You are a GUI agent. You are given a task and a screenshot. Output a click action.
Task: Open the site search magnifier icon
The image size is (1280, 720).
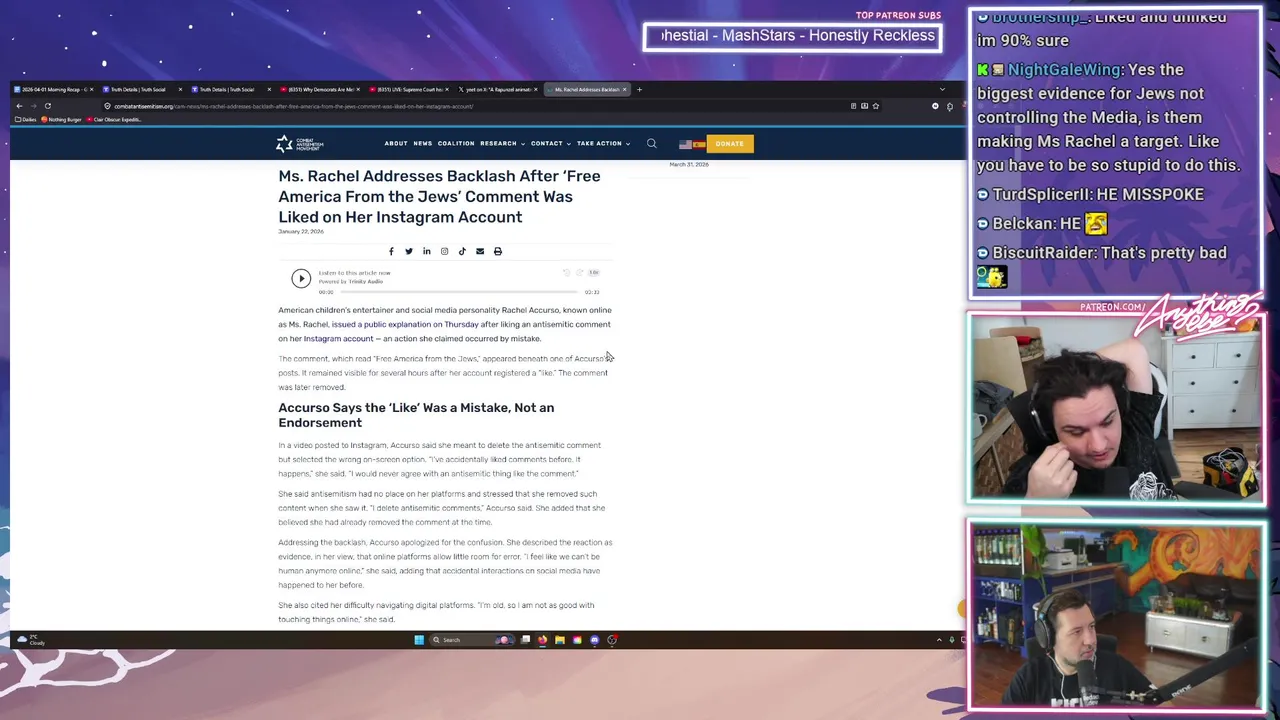point(651,143)
